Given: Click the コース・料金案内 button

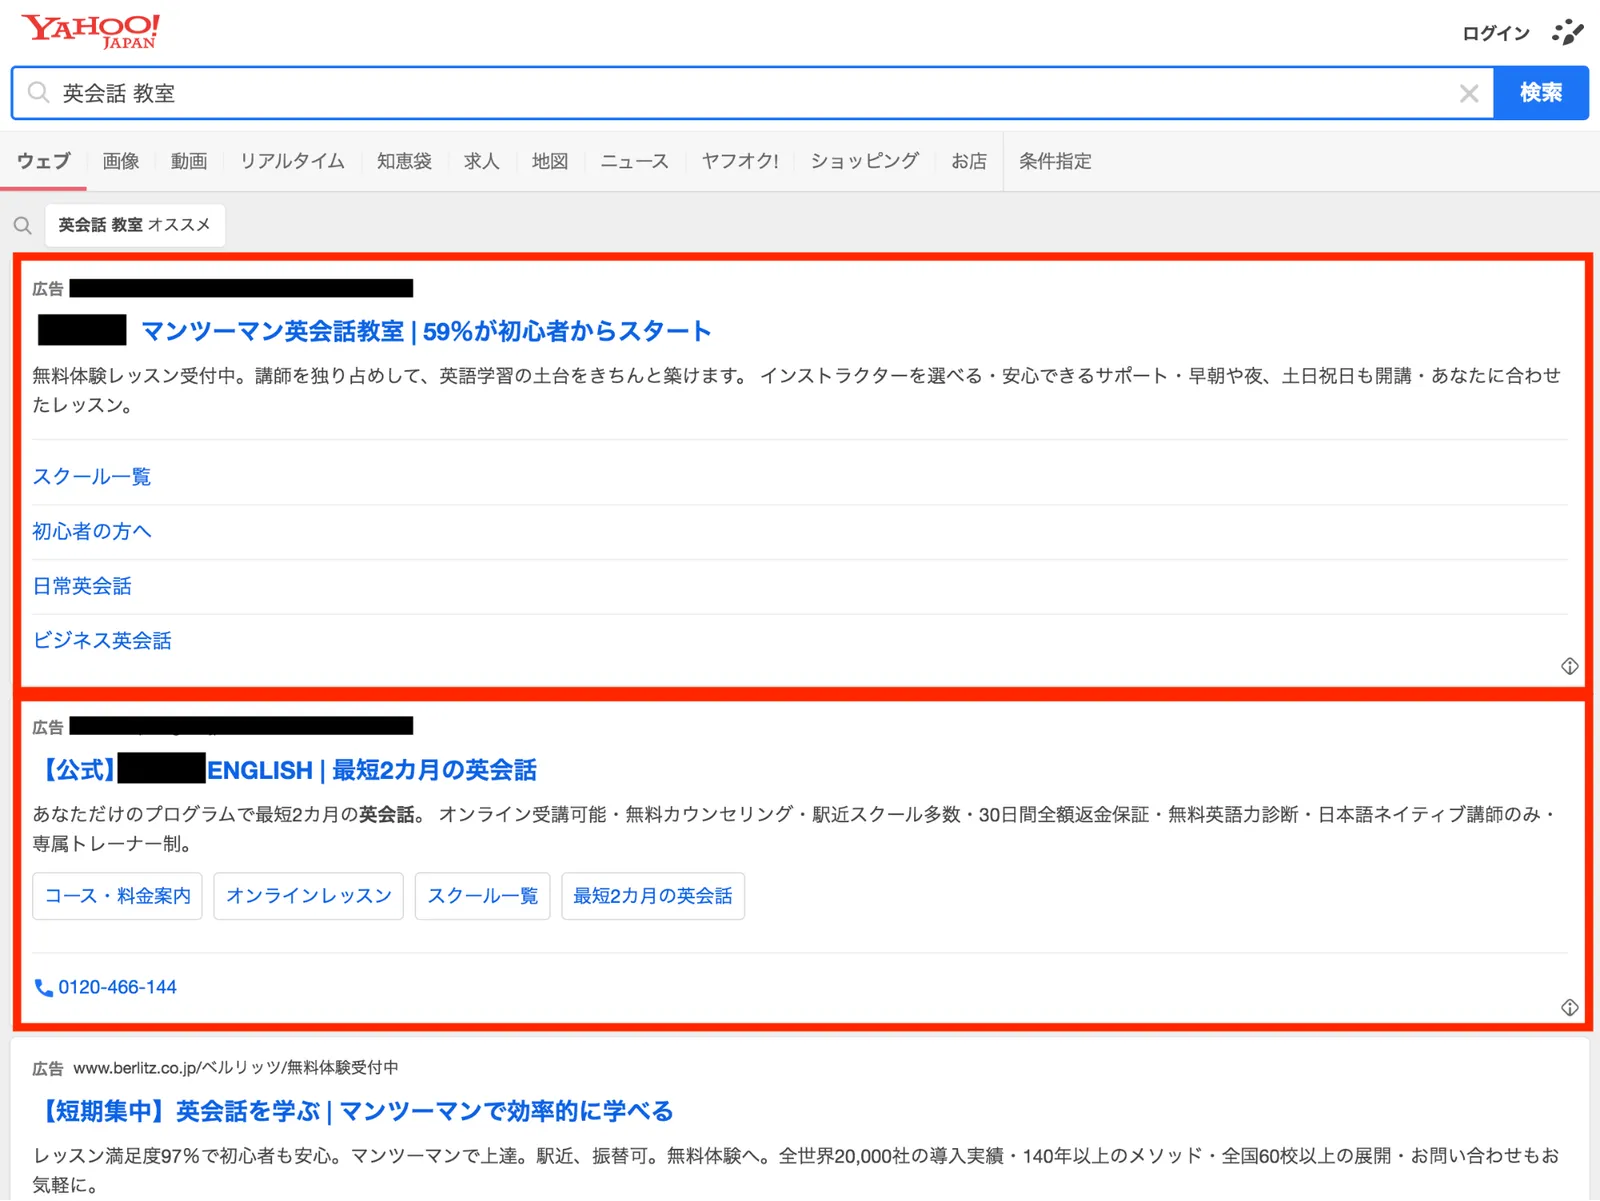Looking at the screenshot, I should point(118,896).
